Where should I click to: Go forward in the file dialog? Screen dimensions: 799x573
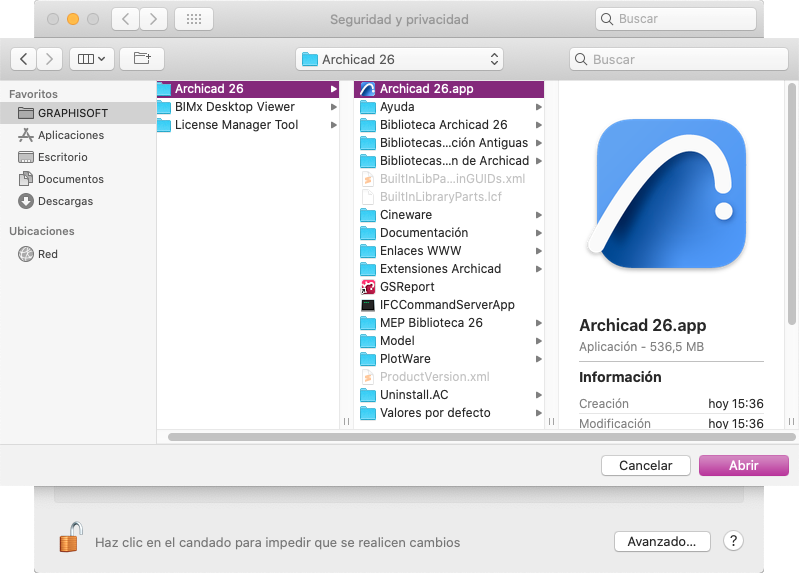click(x=49, y=59)
